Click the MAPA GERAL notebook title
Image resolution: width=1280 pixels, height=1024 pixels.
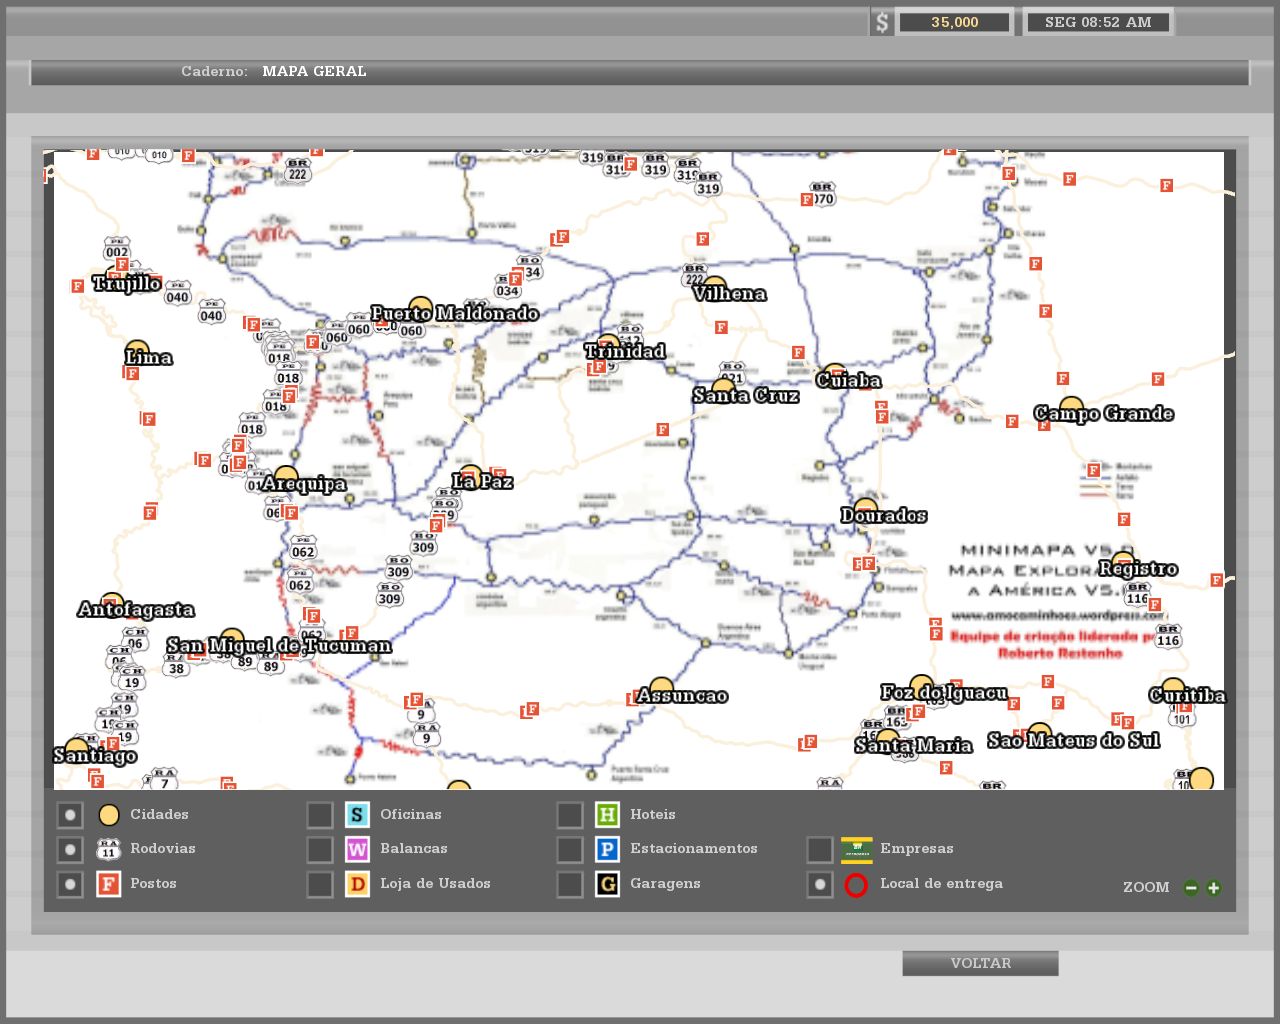pyautogui.click(x=314, y=71)
